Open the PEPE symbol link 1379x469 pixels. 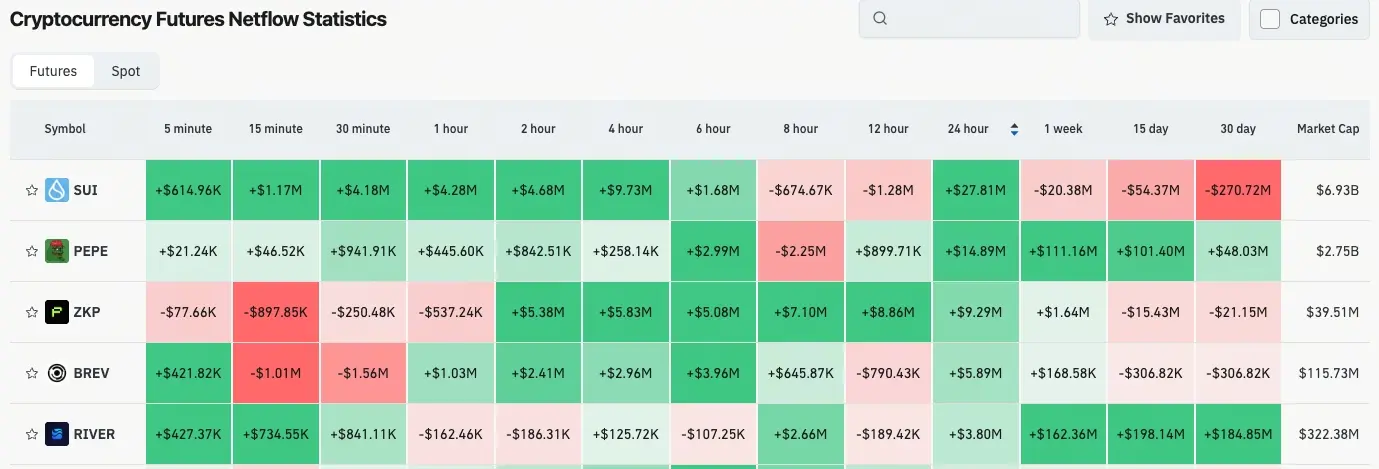pyautogui.click(x=91, y=251)
